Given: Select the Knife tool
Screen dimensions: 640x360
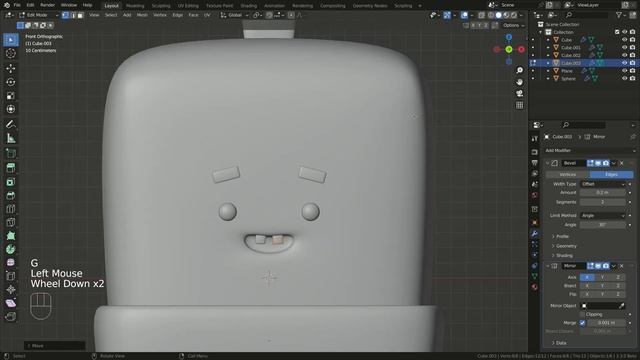Looking at the screenshot, I should tap(11, 222).
